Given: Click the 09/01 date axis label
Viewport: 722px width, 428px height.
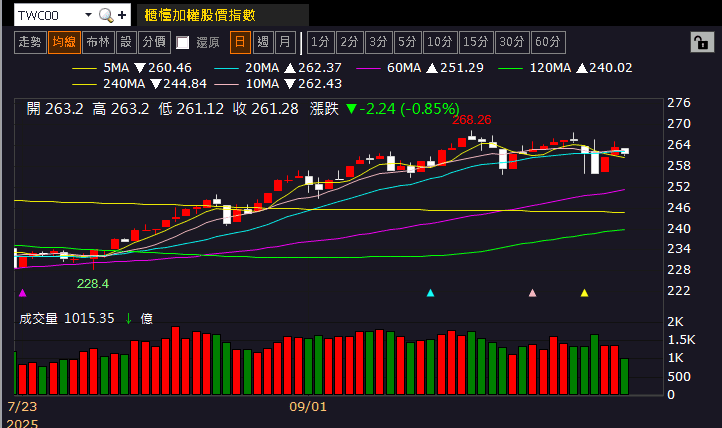Looking at the screenshot, I should (x=308, y=407).
